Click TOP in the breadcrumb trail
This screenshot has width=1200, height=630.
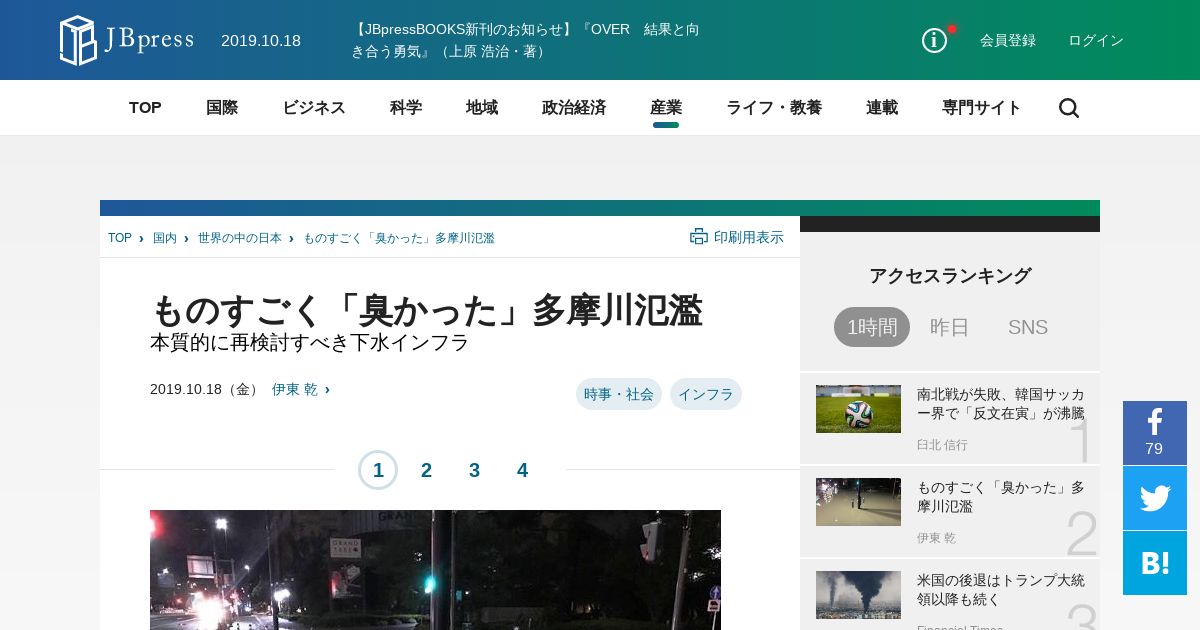coord(120,238)
